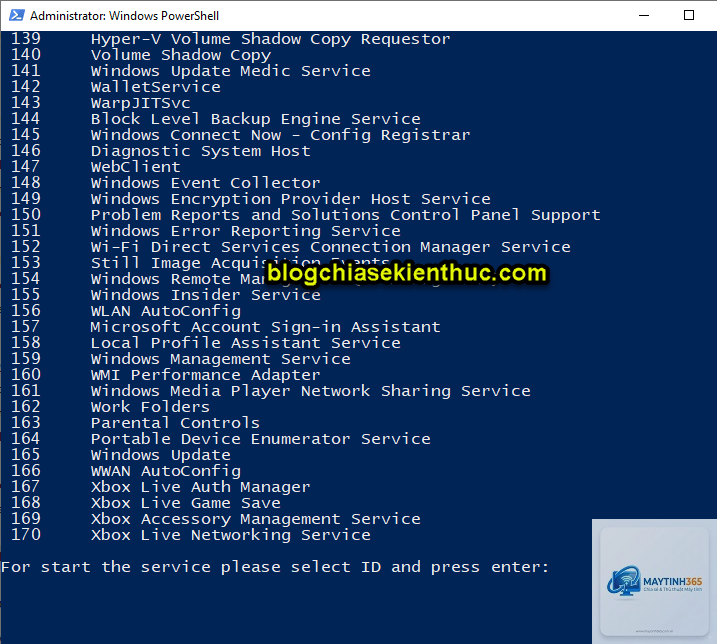Click 'Microsoft Account Sign-in Assistant' line

click(x=265, y=327)
